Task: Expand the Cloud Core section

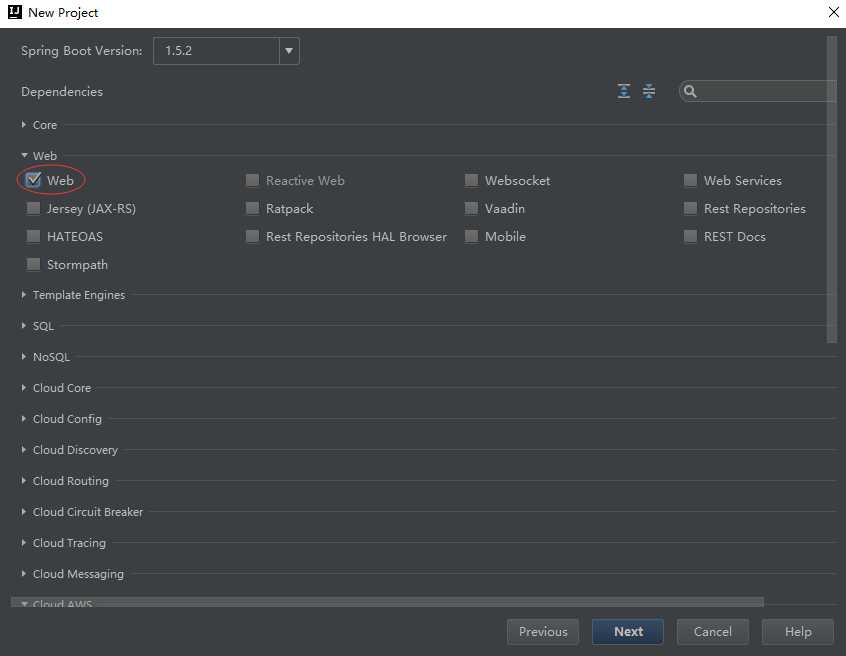Action: [24, 387]
